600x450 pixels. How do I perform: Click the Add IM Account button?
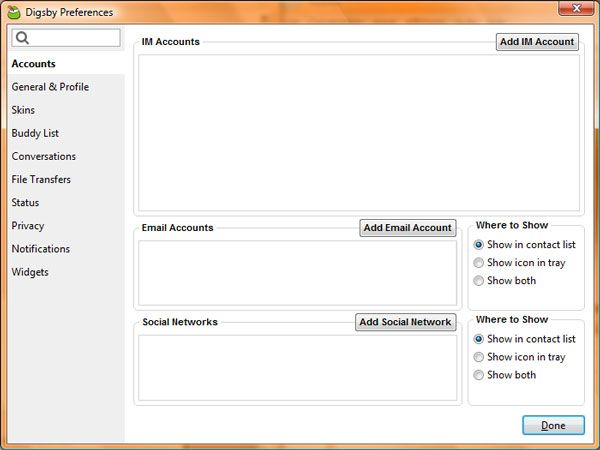537,42
